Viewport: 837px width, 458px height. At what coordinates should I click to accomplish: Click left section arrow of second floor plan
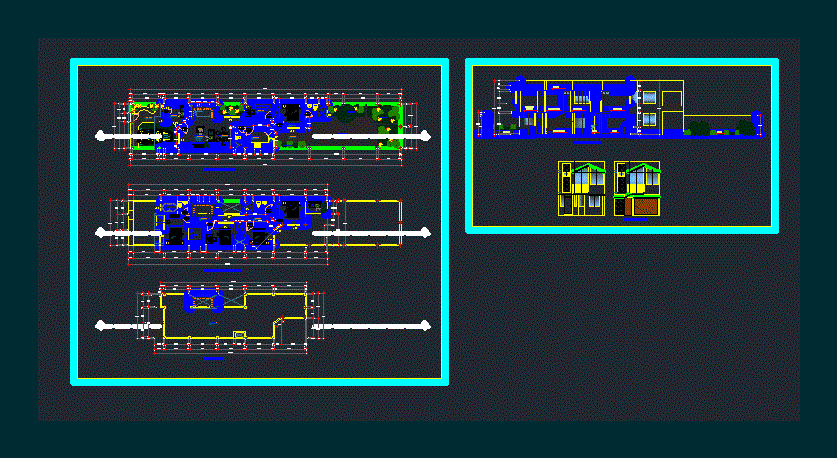pos(100,232)
